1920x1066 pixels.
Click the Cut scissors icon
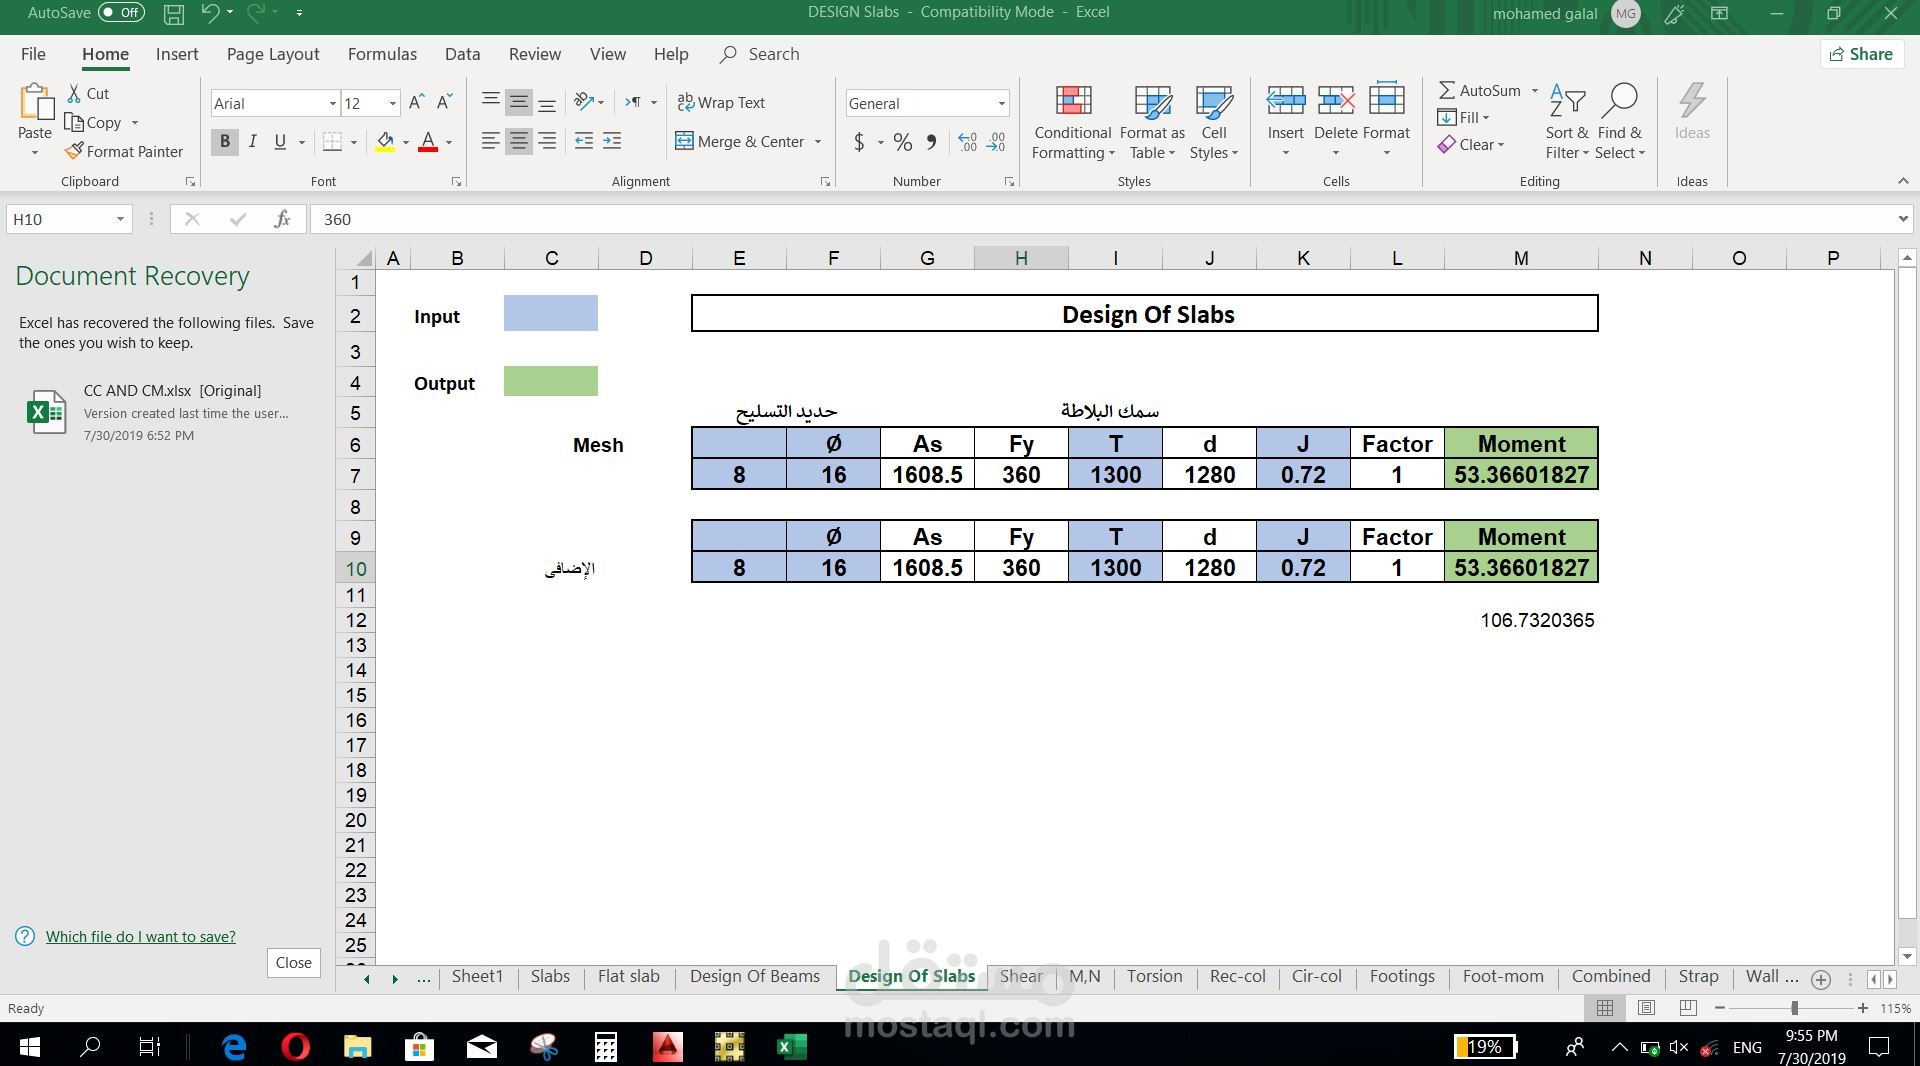pos(74,93)
